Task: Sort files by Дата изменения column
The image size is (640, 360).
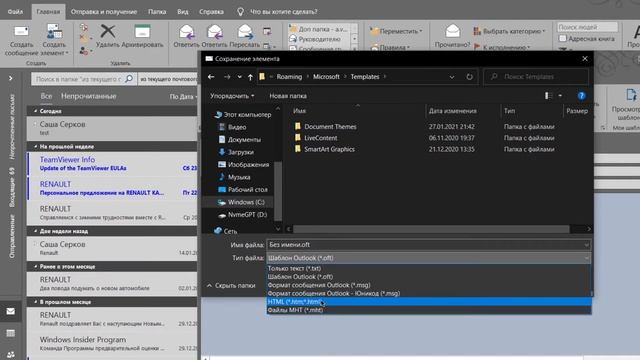Action: [x=452, y=111]
